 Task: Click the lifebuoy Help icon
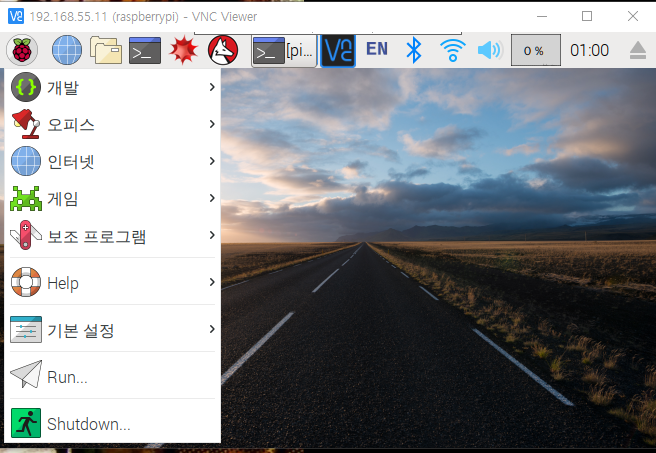(x=26, y=282)
